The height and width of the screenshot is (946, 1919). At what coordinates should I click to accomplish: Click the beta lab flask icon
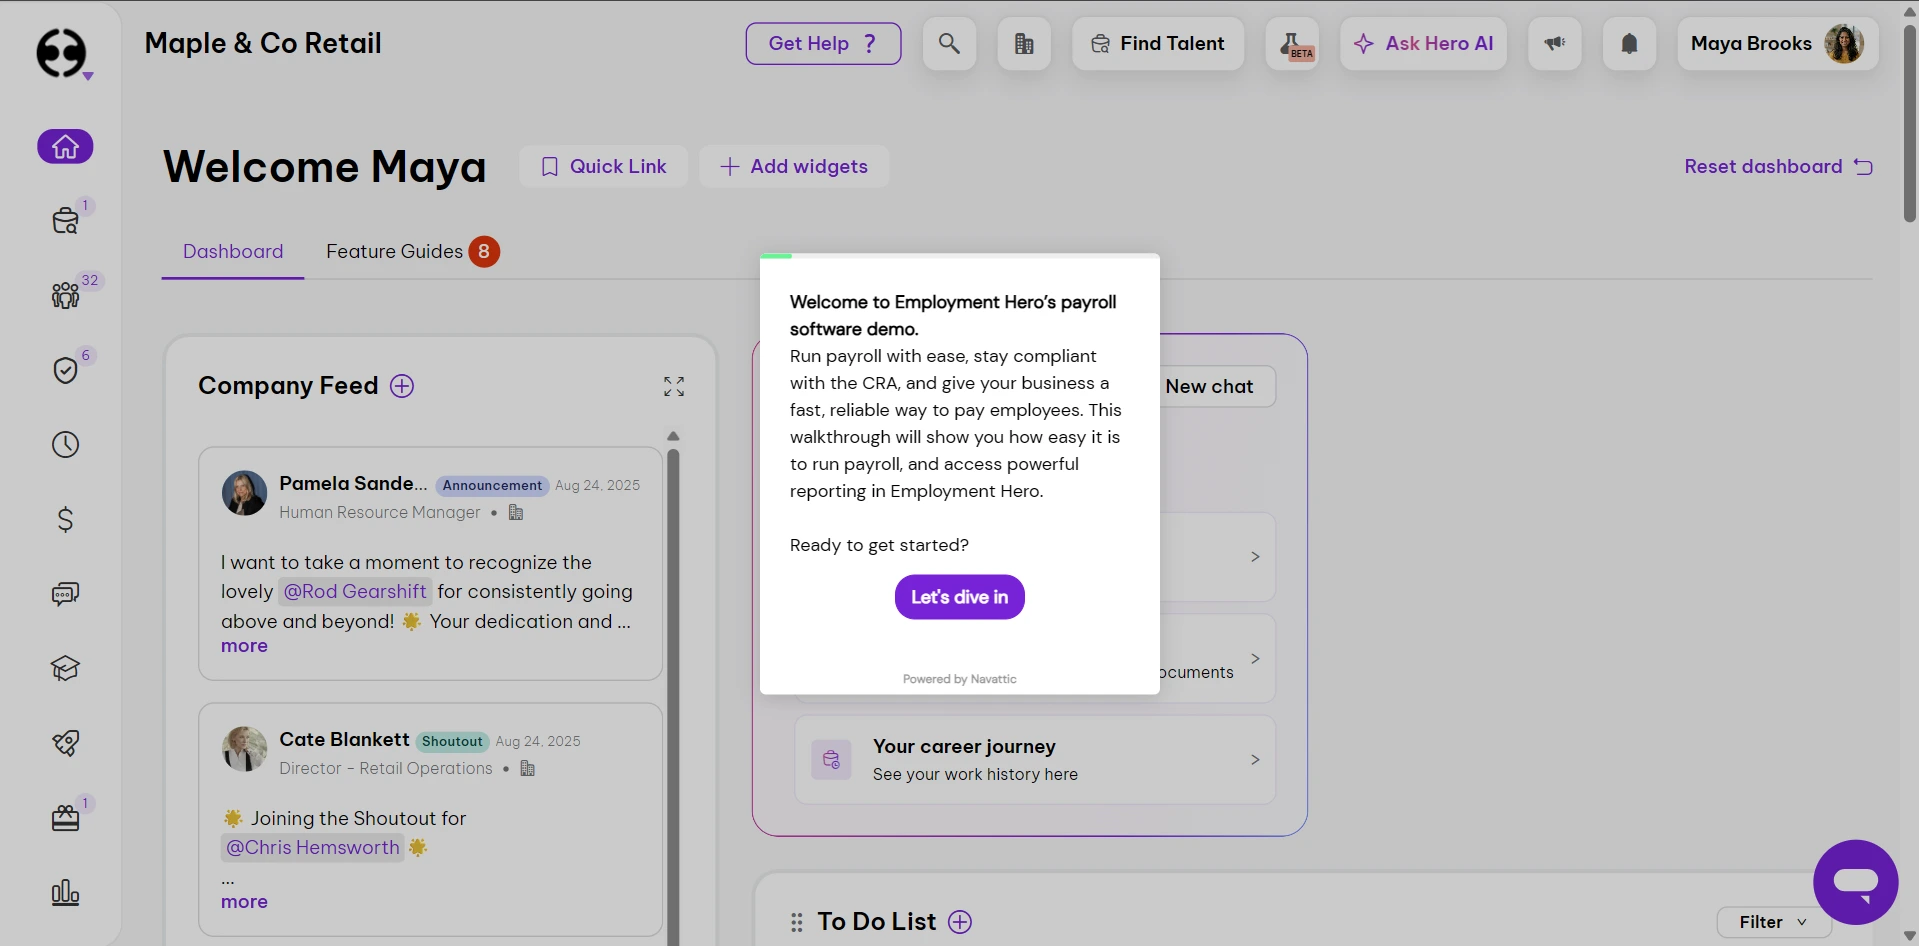pyautogui.click(x=1292, y=44)
